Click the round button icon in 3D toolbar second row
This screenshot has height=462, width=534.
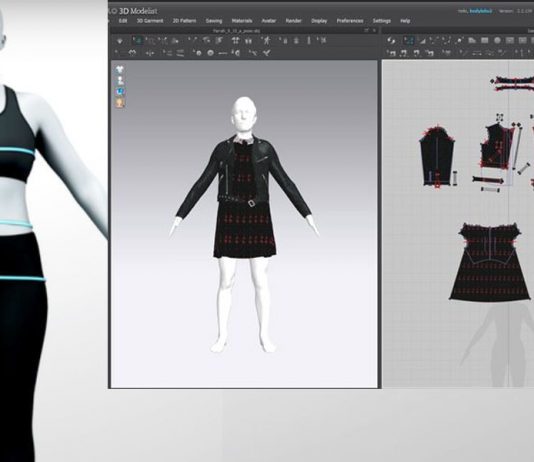(x=210, y=53)
